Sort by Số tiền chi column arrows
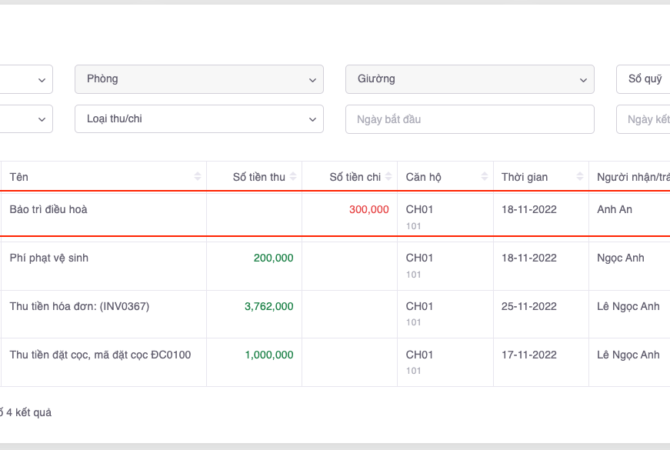The image size is (670, 450). point(389,177)
